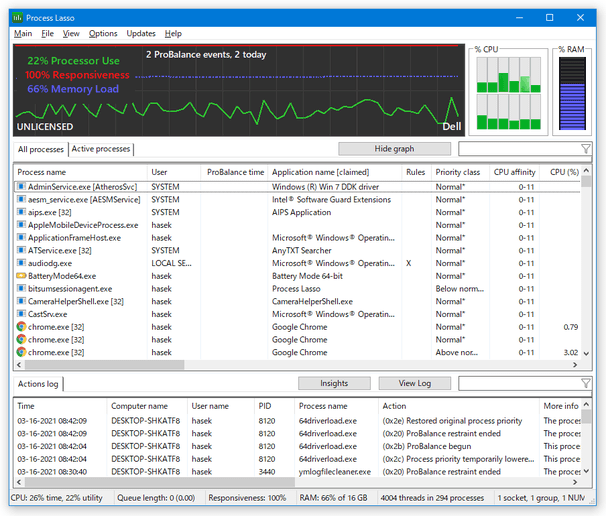Select 'Below norm...' priority for bitsumsessionagent.exe

click(x=460, y=289)
